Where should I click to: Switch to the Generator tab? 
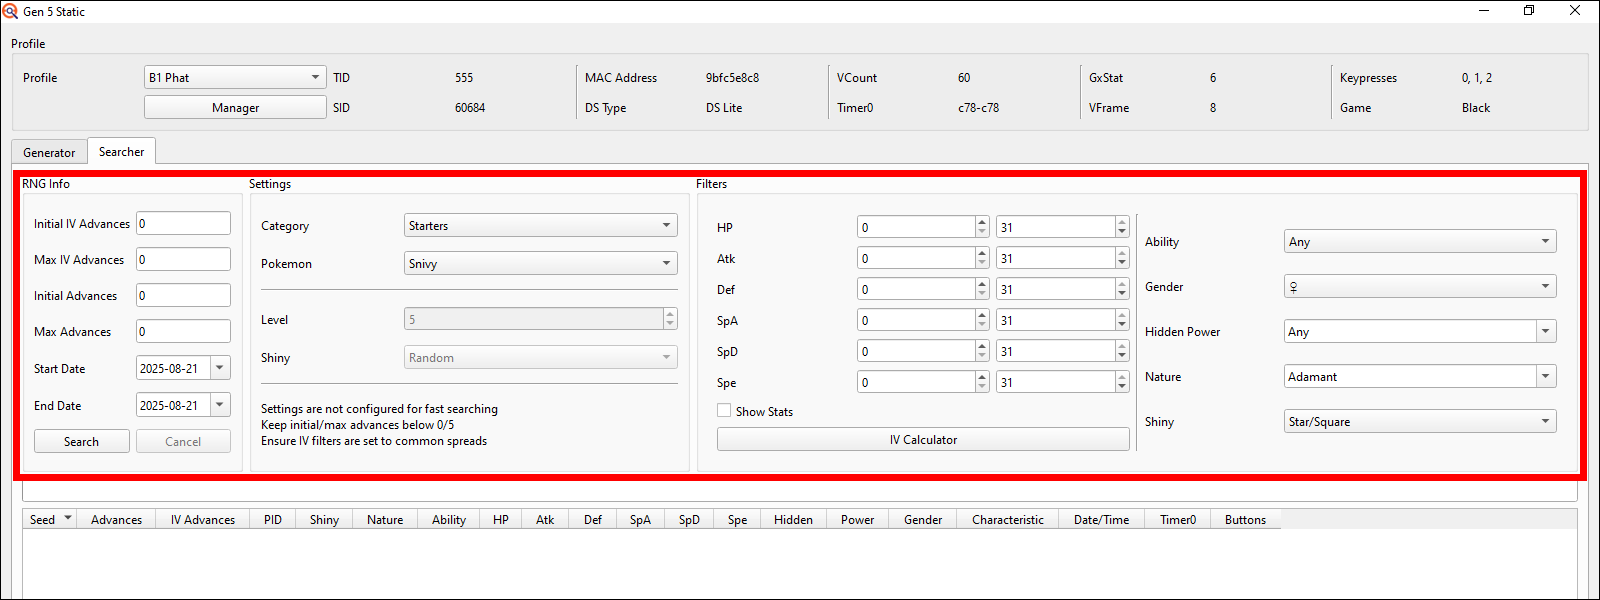coord(49,153)
